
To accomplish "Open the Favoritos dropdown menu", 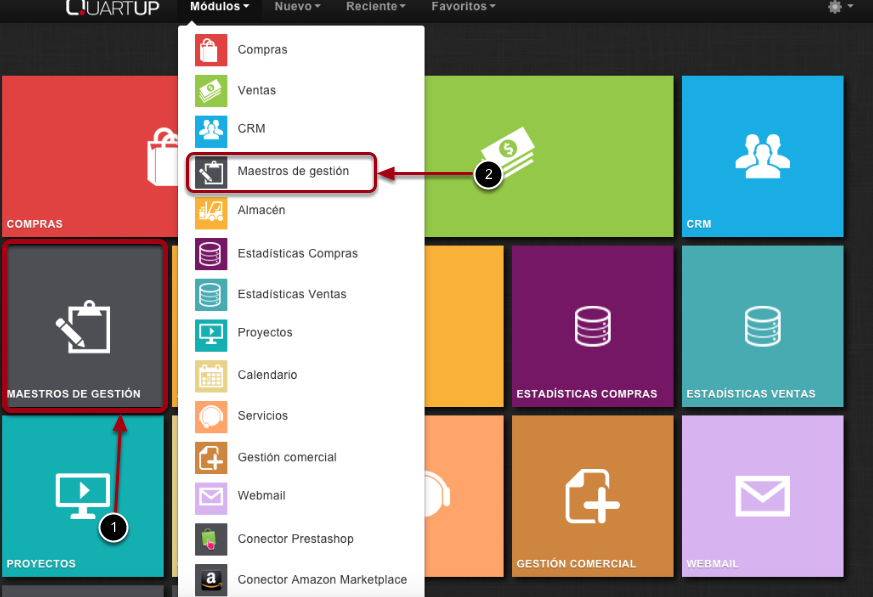I will 463,7.
